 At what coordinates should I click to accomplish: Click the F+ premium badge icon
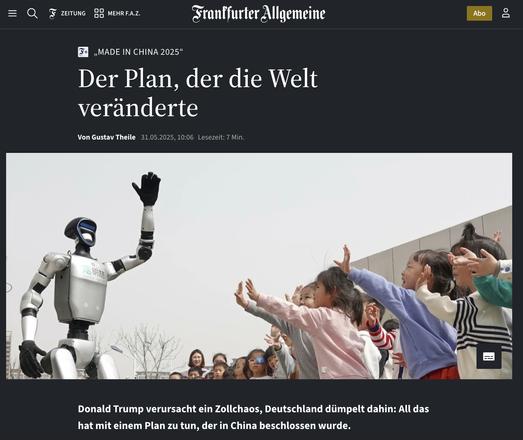83,52
